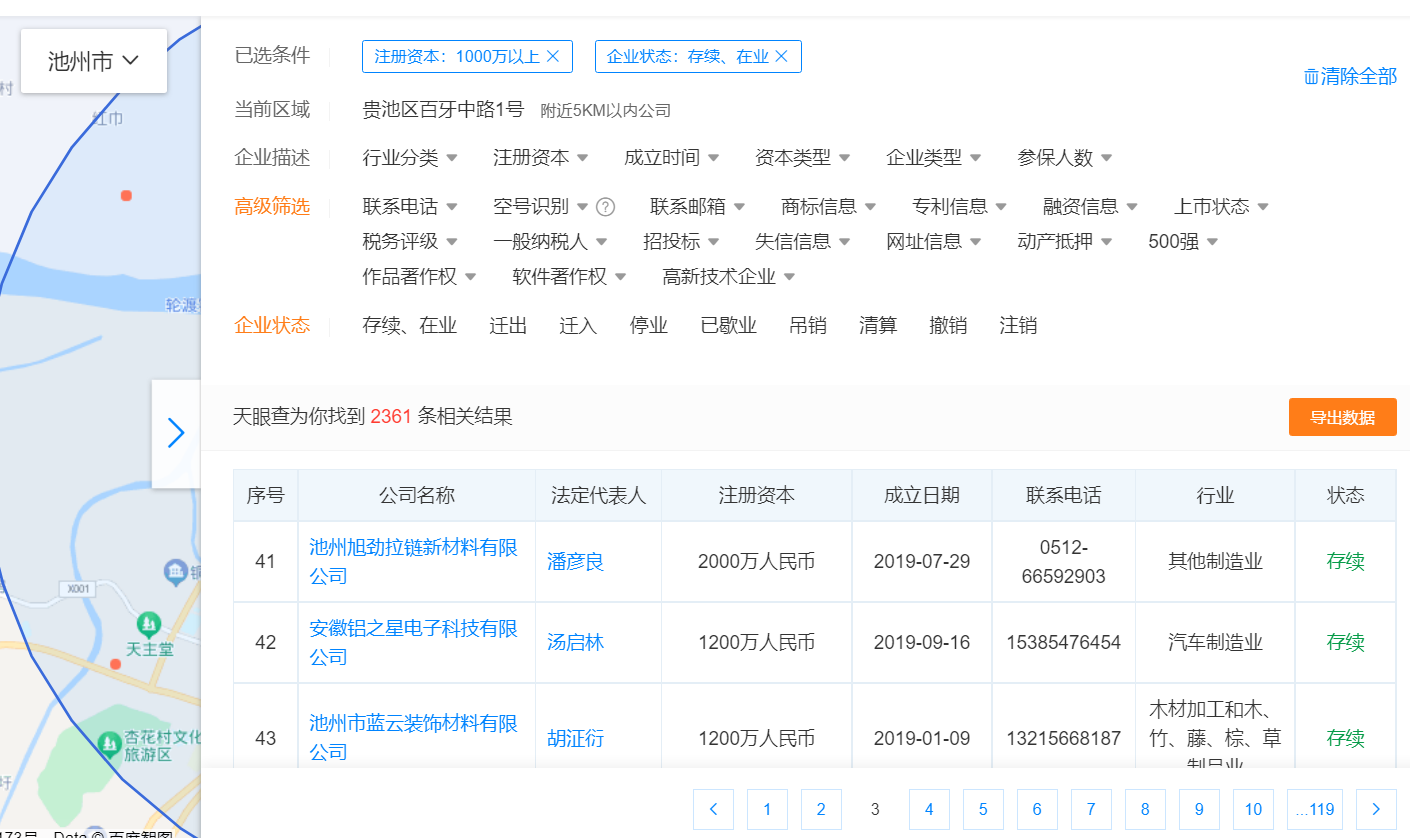The image size is (1410, 838).
Task: Click the 导出数据 export button
Action: [1342, 417]
